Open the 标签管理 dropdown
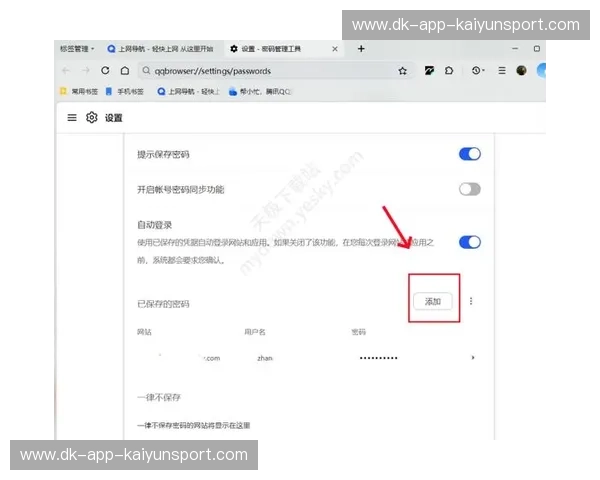This screenshot has width=600, height=480. 77,48
